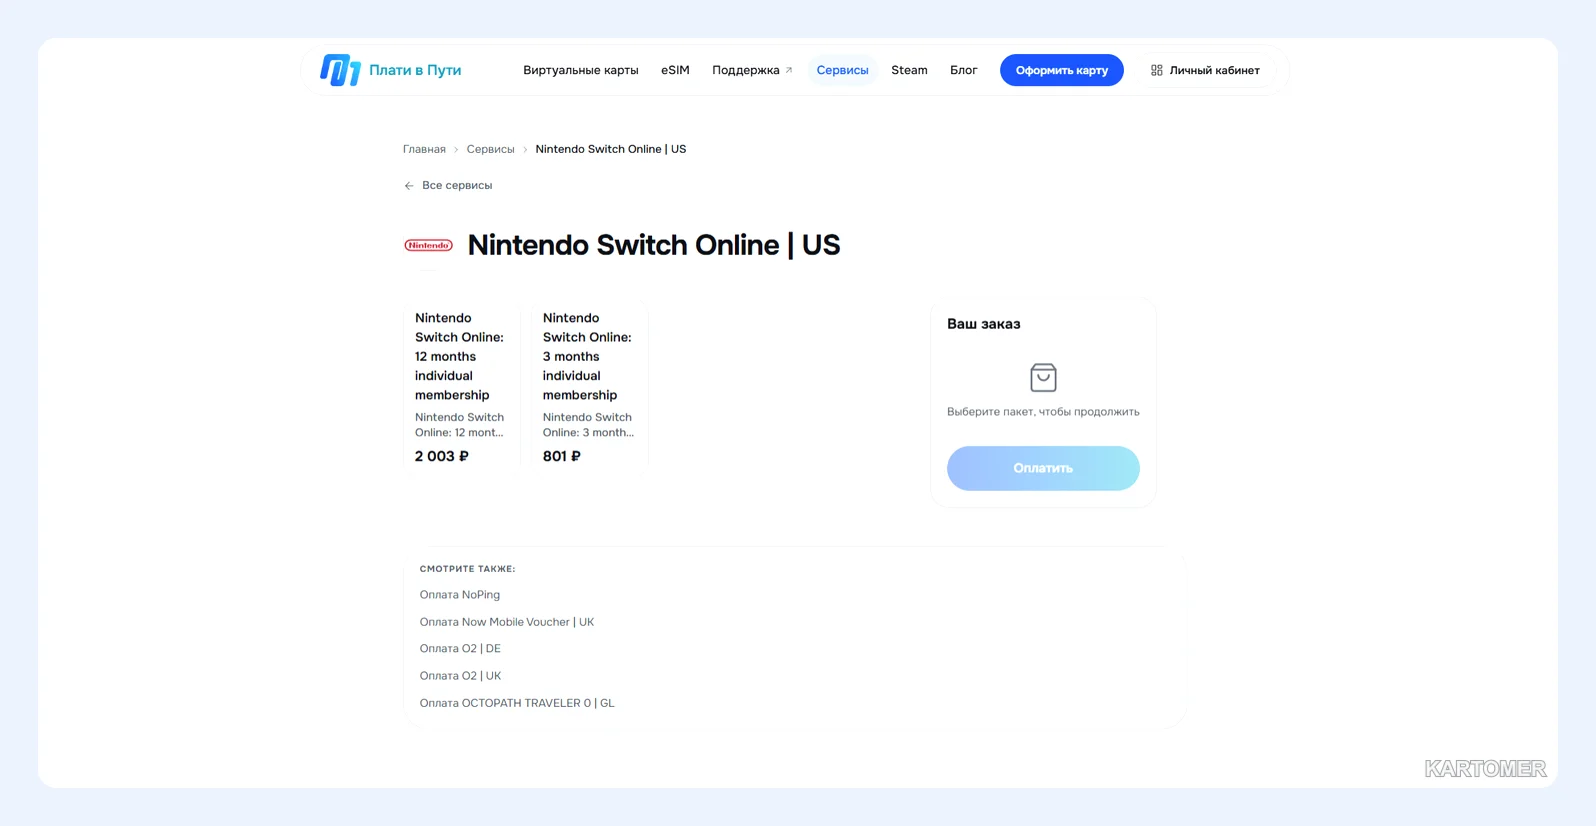
Task: Click the Плати в Пути logo icon
Action: pos(340,70)
